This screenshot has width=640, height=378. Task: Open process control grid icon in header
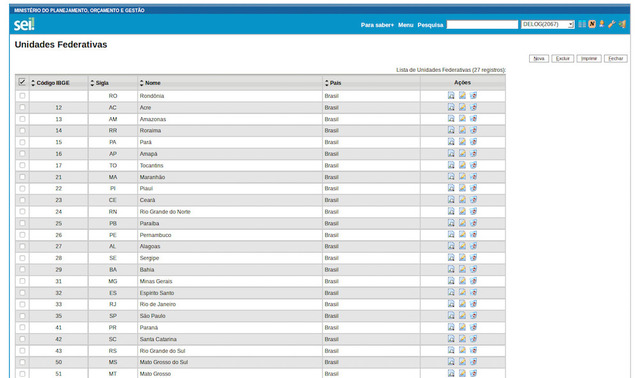(582, 24)
